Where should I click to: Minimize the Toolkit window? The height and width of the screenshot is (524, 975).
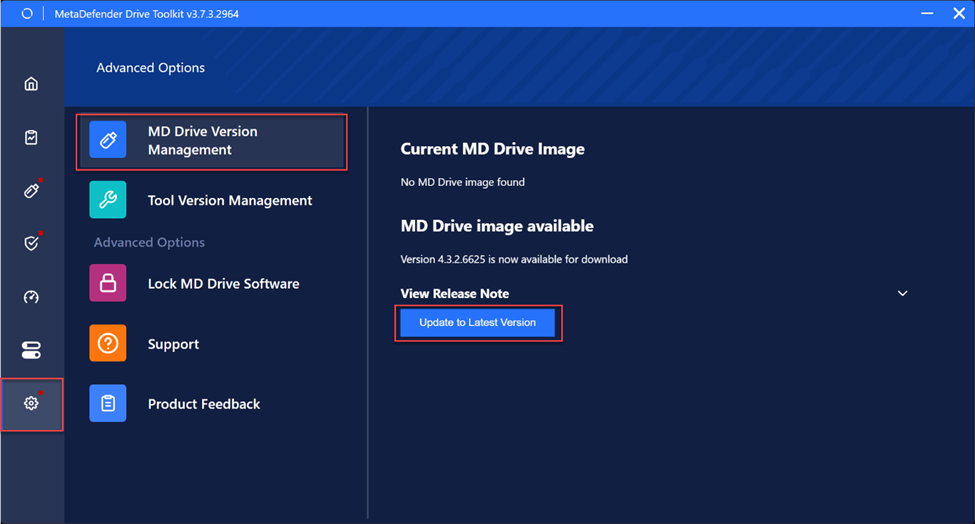click(927, 13)
